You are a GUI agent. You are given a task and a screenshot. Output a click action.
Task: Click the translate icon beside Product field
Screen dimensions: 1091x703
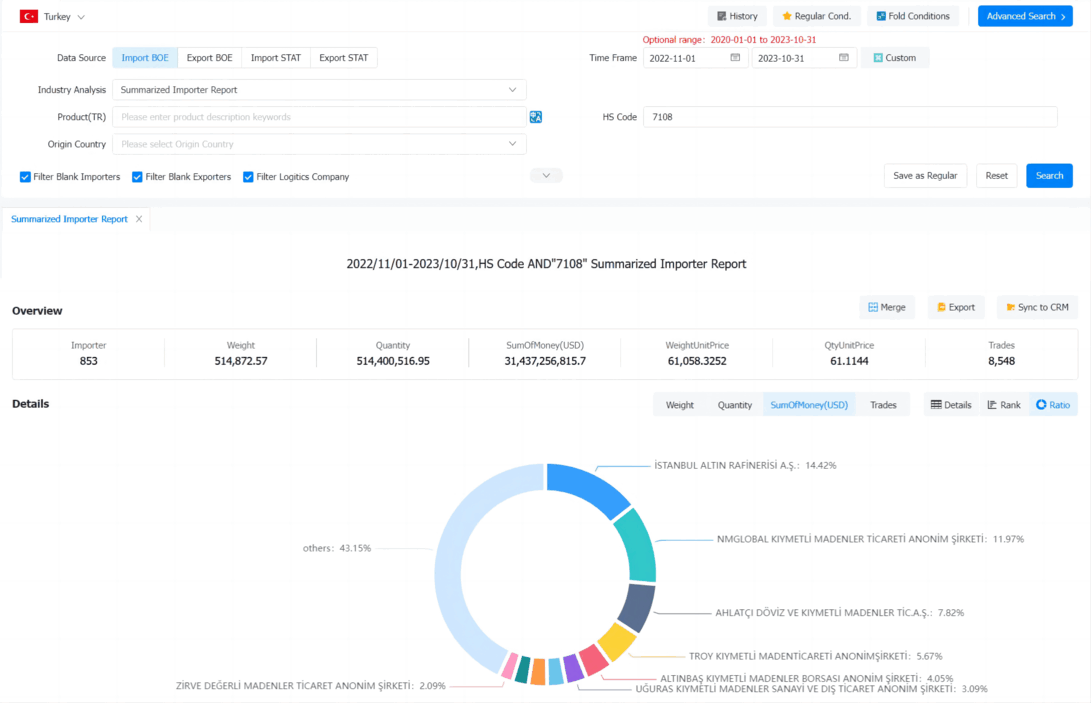click(x=536, y=117)
